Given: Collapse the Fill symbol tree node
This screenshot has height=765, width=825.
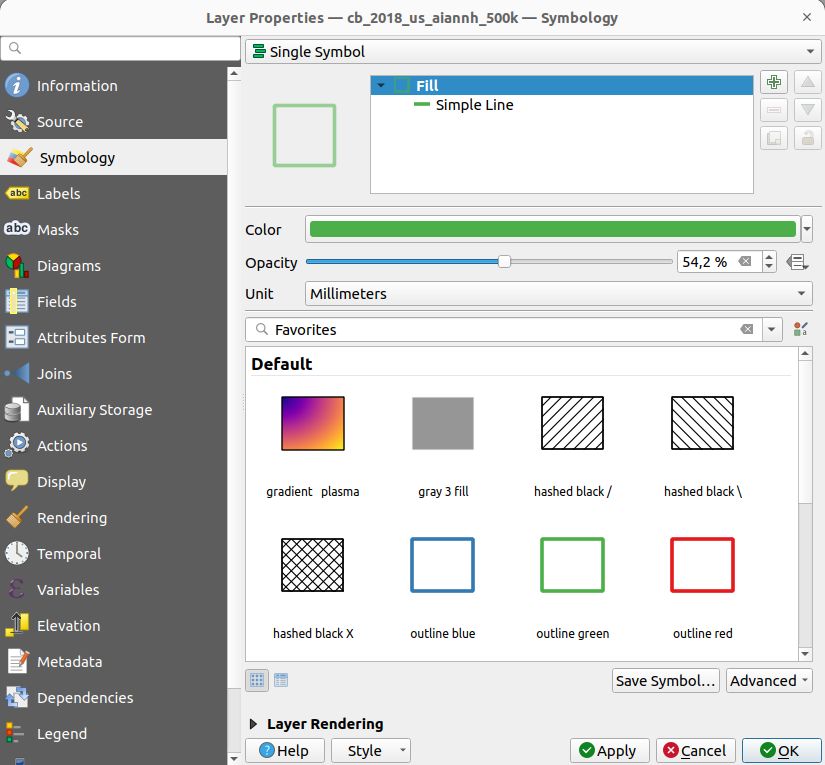Looking at the screenshot, I should (381, 85).
